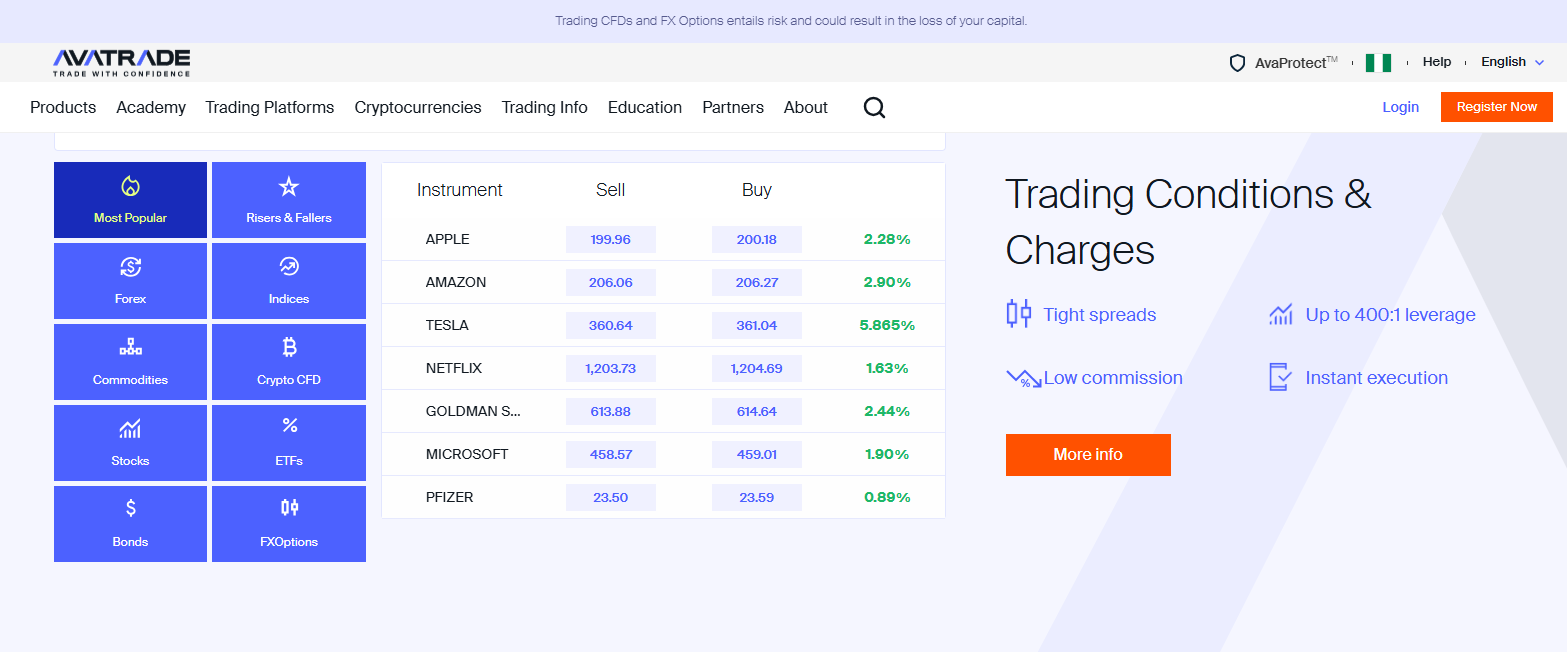Click TESLA's 5.865% change value
Viewport: 1567px width, 652px height.
click(x=887, y=325)
